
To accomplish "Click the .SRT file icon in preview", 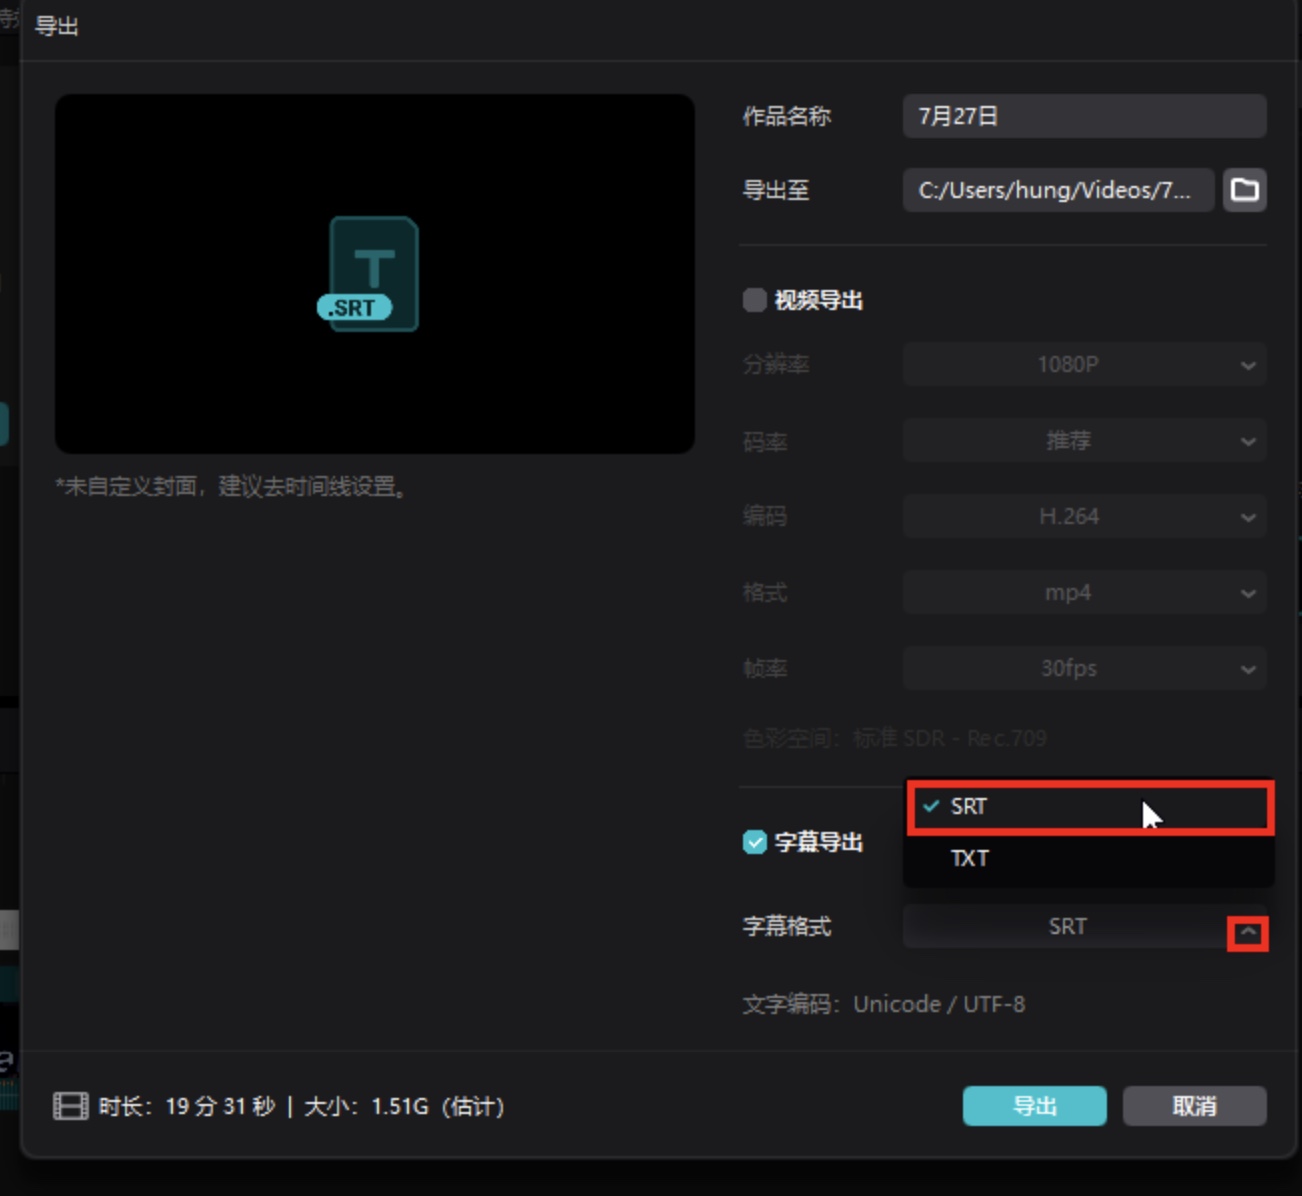I will coord(369,274).
